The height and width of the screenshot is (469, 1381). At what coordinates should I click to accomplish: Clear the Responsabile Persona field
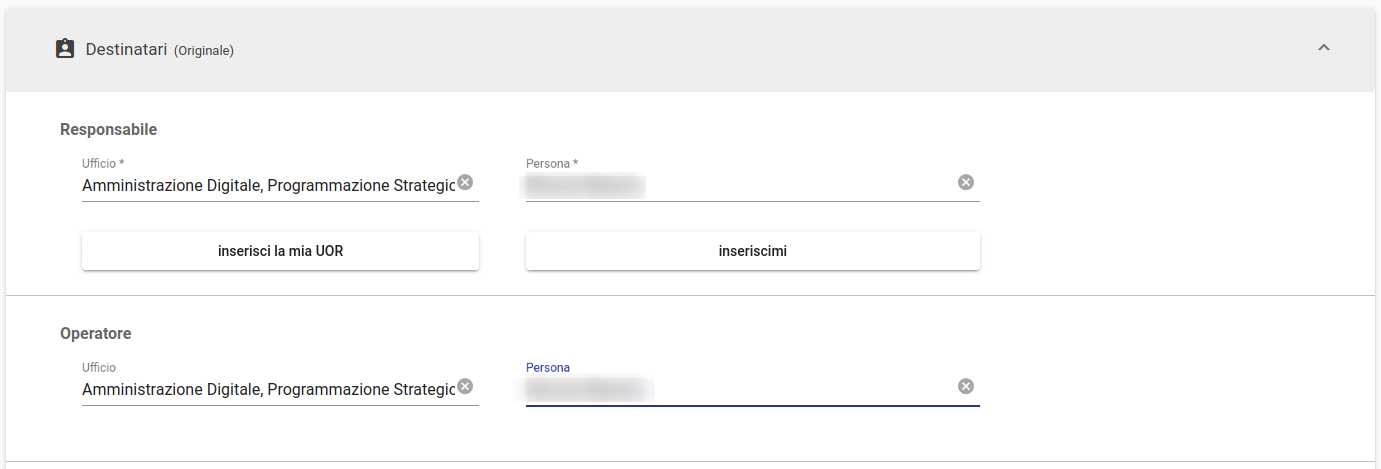point(966,182)
